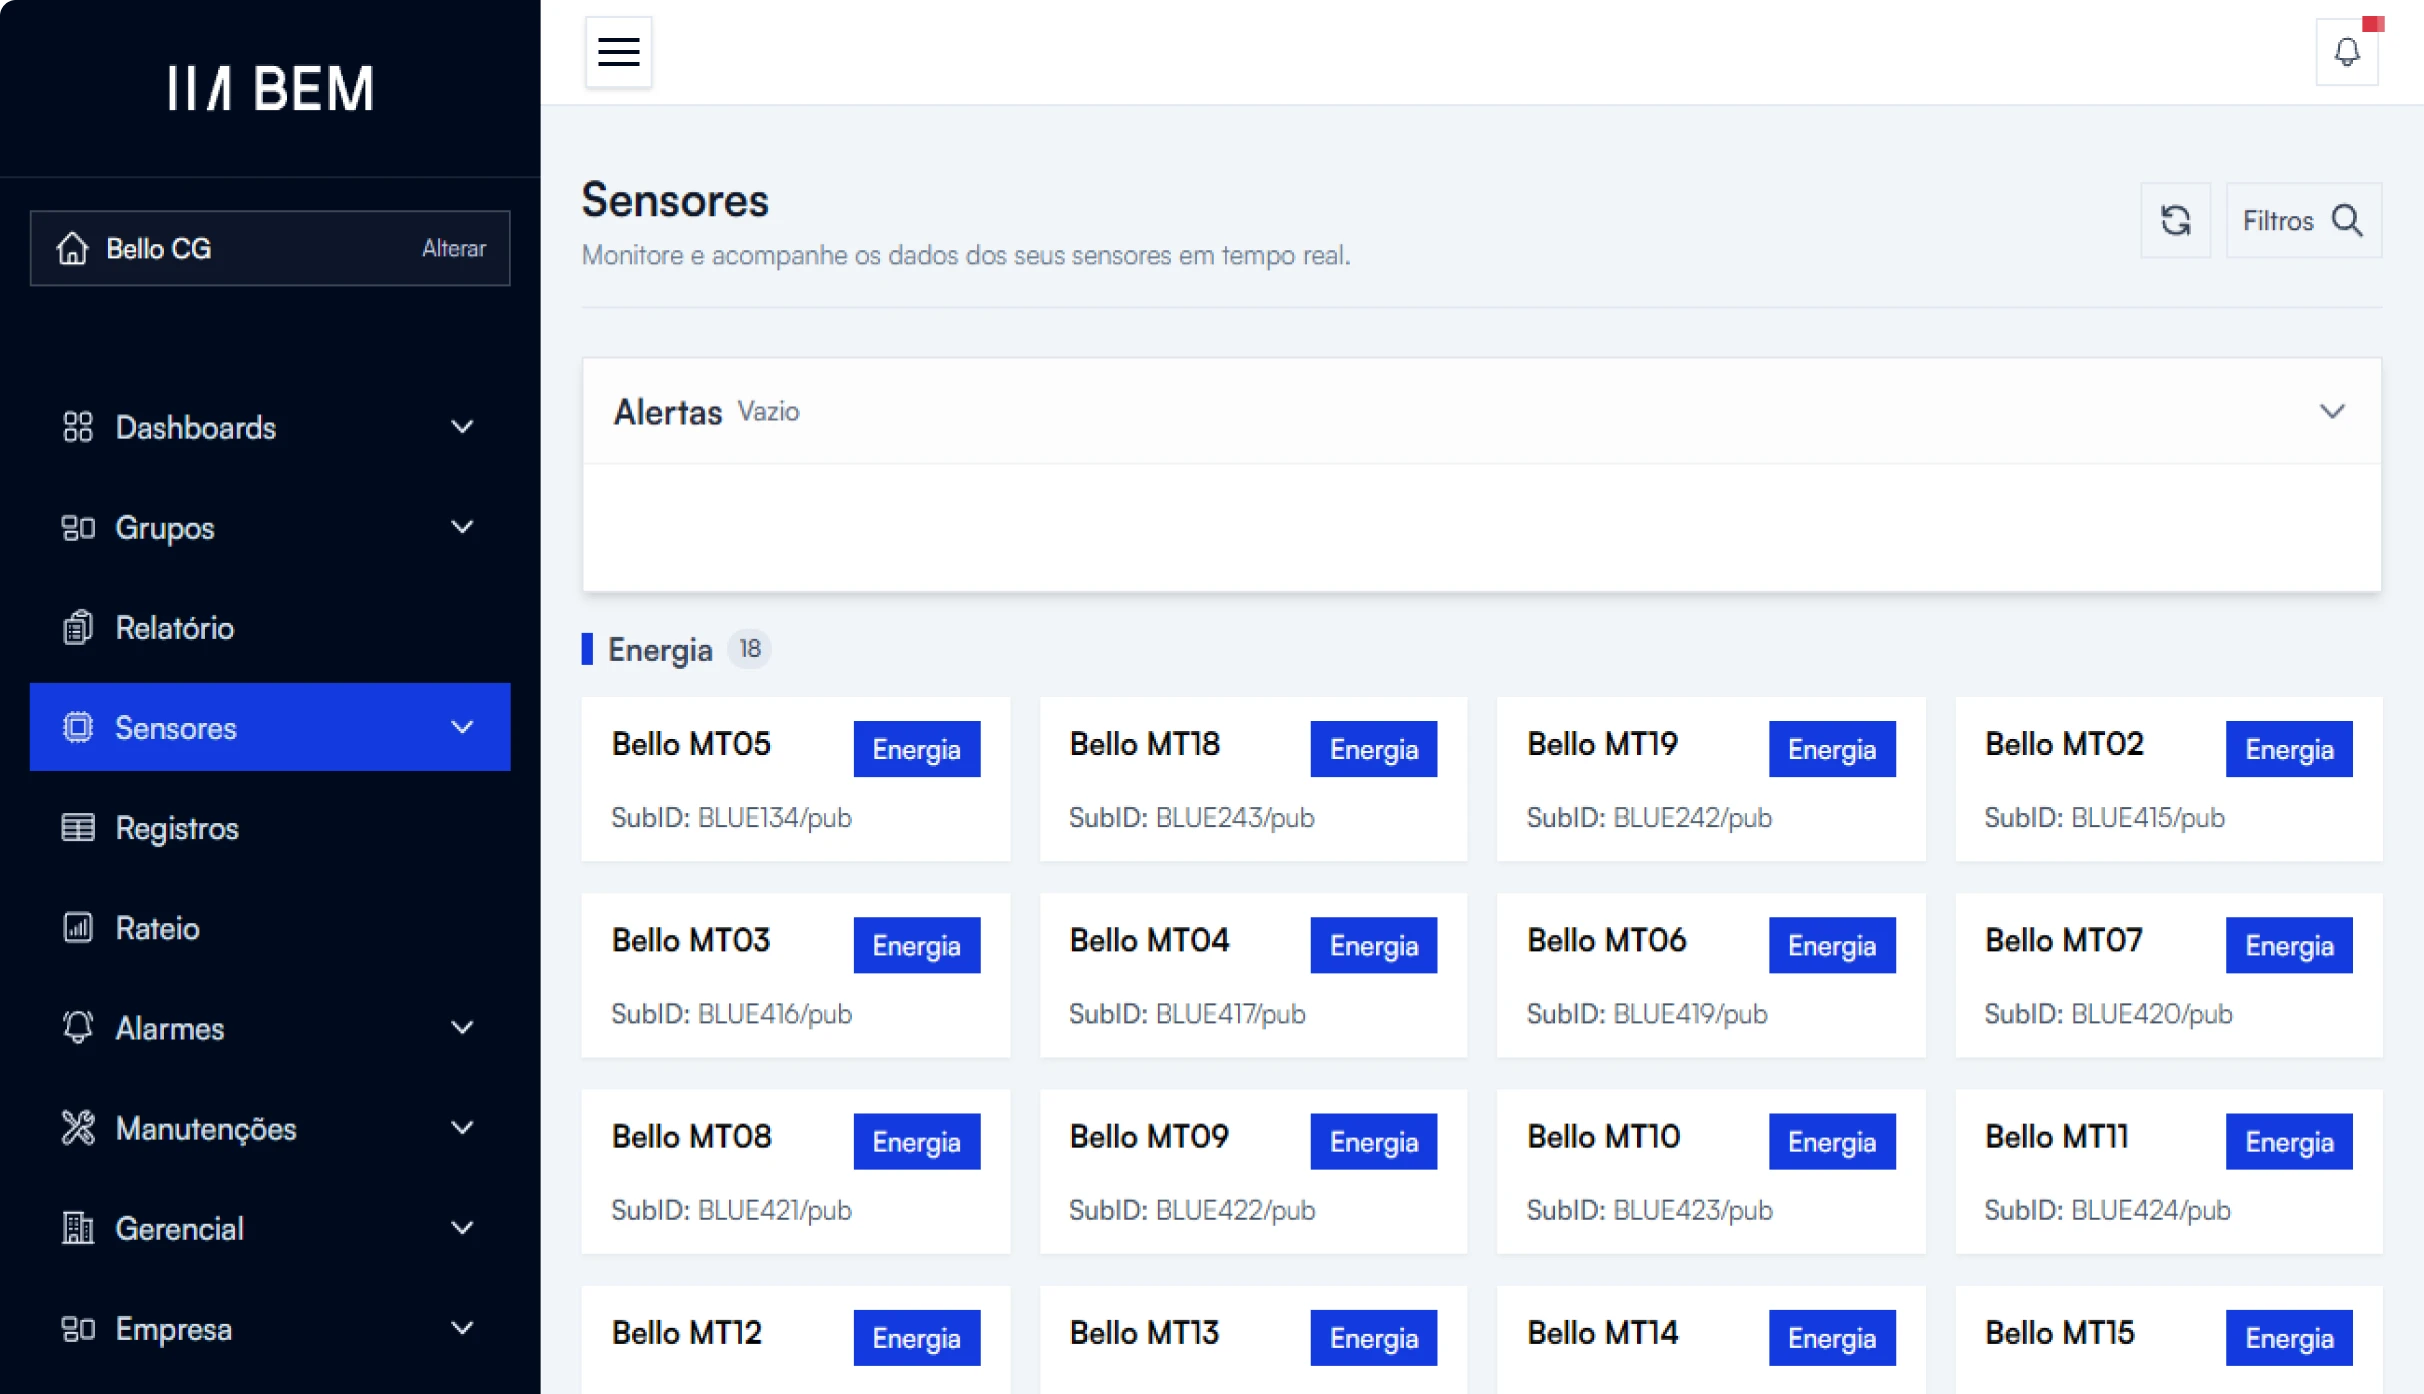2424x1394 pixels.
Task: Click the Energia tag on Bello MT07
Action: tap(2289, 945)
